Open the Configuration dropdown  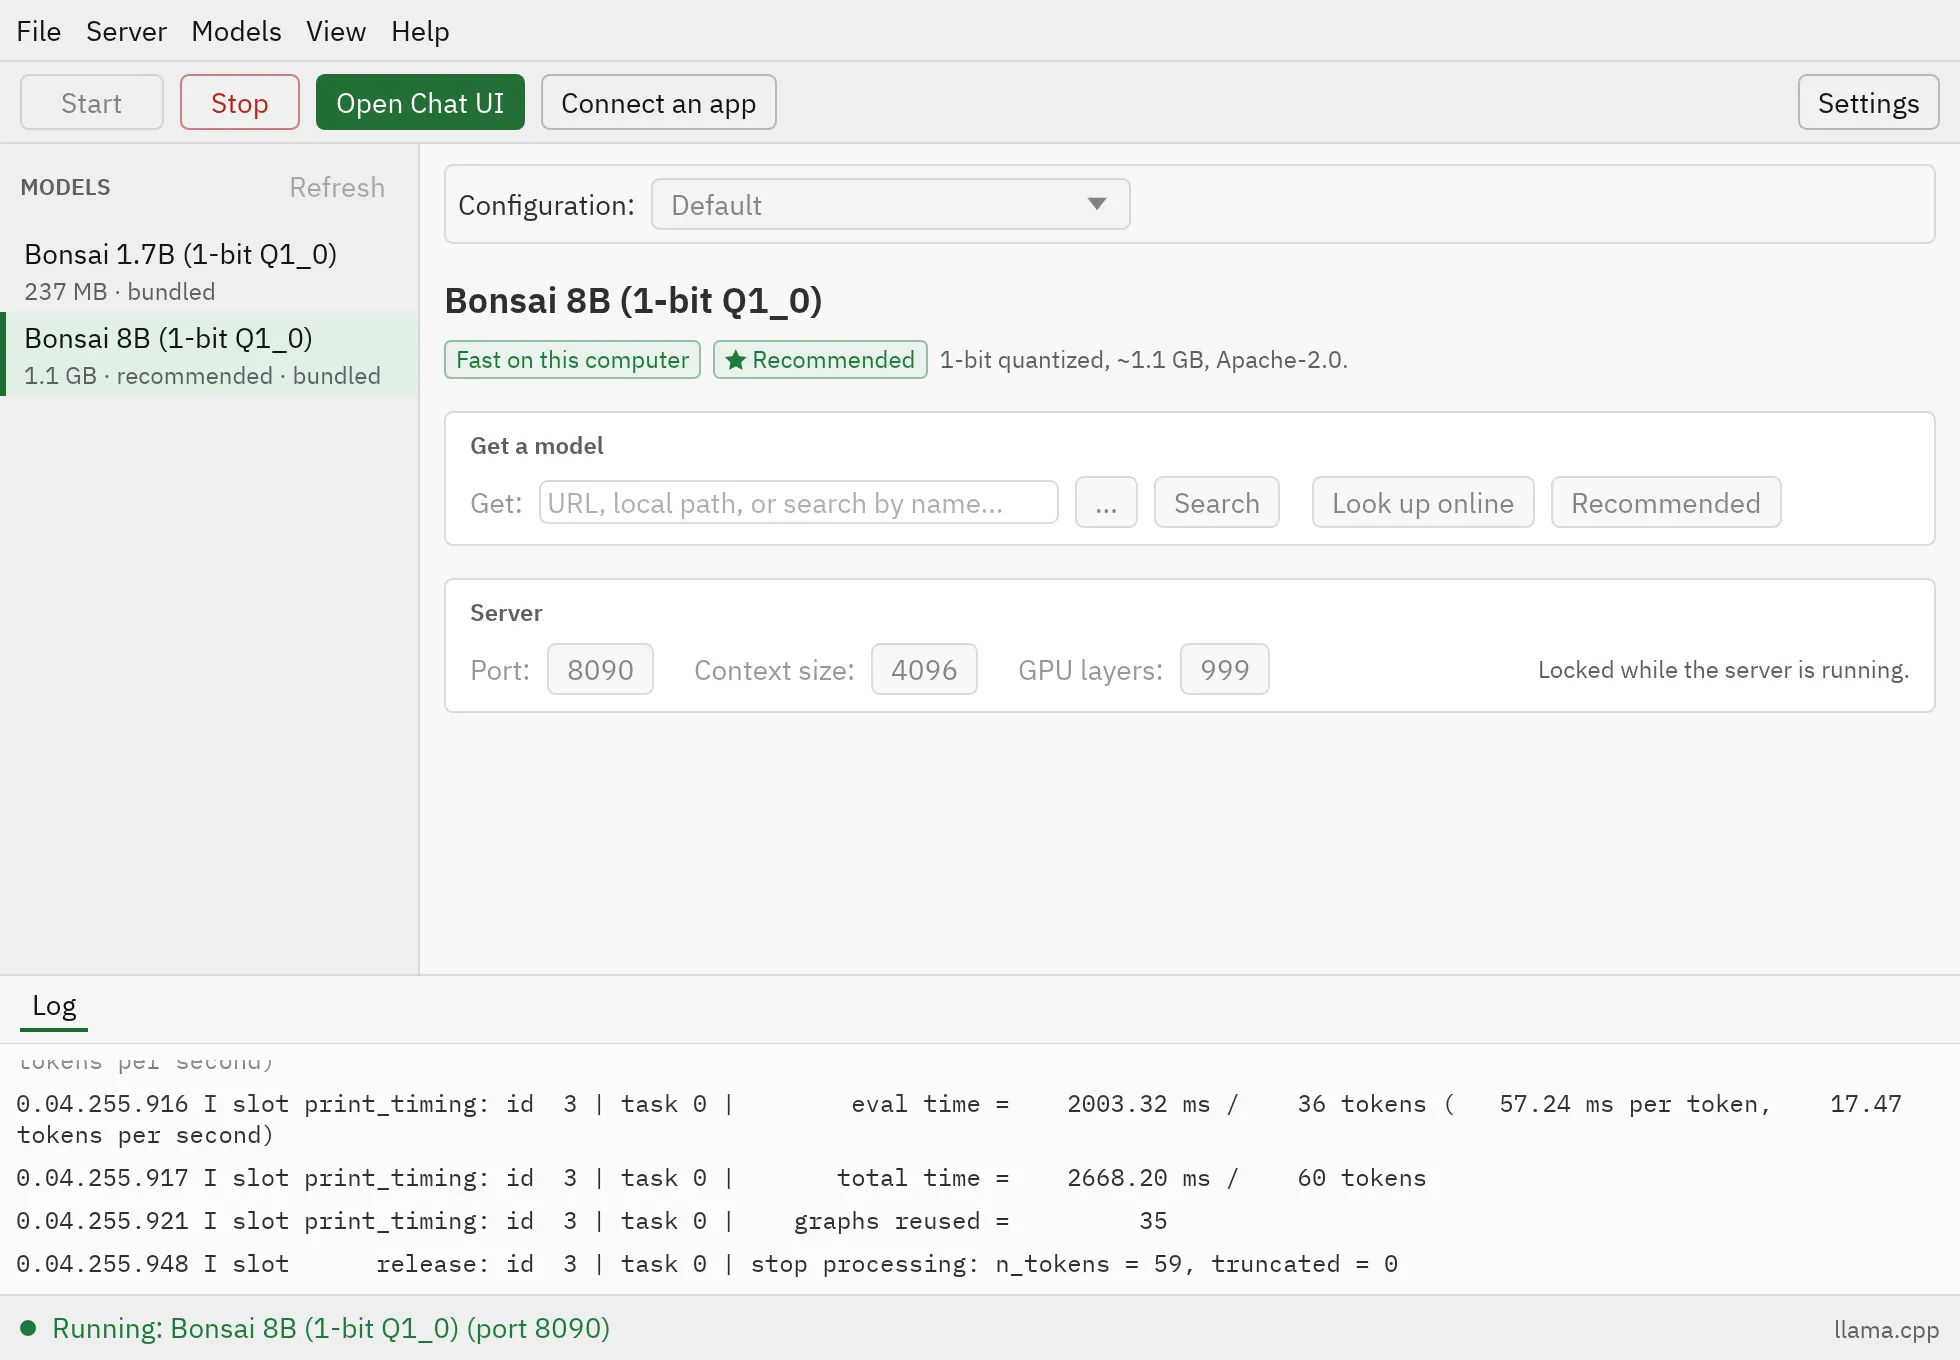pos(890,204)
